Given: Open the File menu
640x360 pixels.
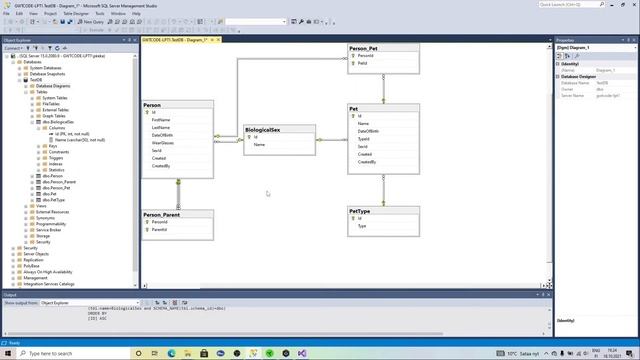Looking at the screenshot, I should tap(7, 13).
